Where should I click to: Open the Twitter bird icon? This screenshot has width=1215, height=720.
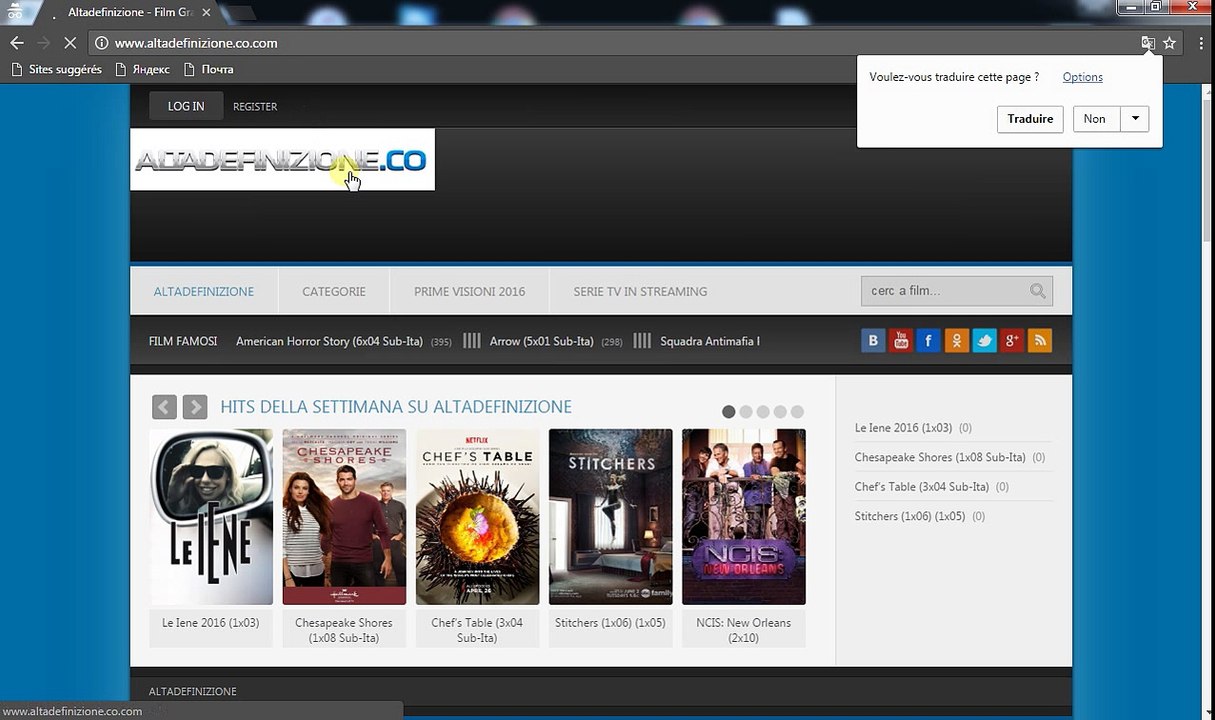point(984,341)
